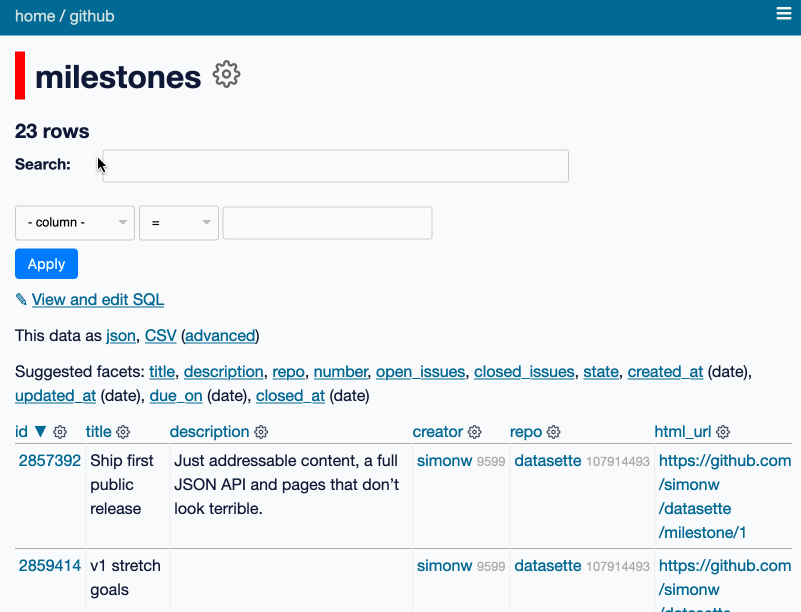Image resolution: width=801 pixels, height=612 pixels.
Task: Sort by description column header
Action: [x=209, y=432]
